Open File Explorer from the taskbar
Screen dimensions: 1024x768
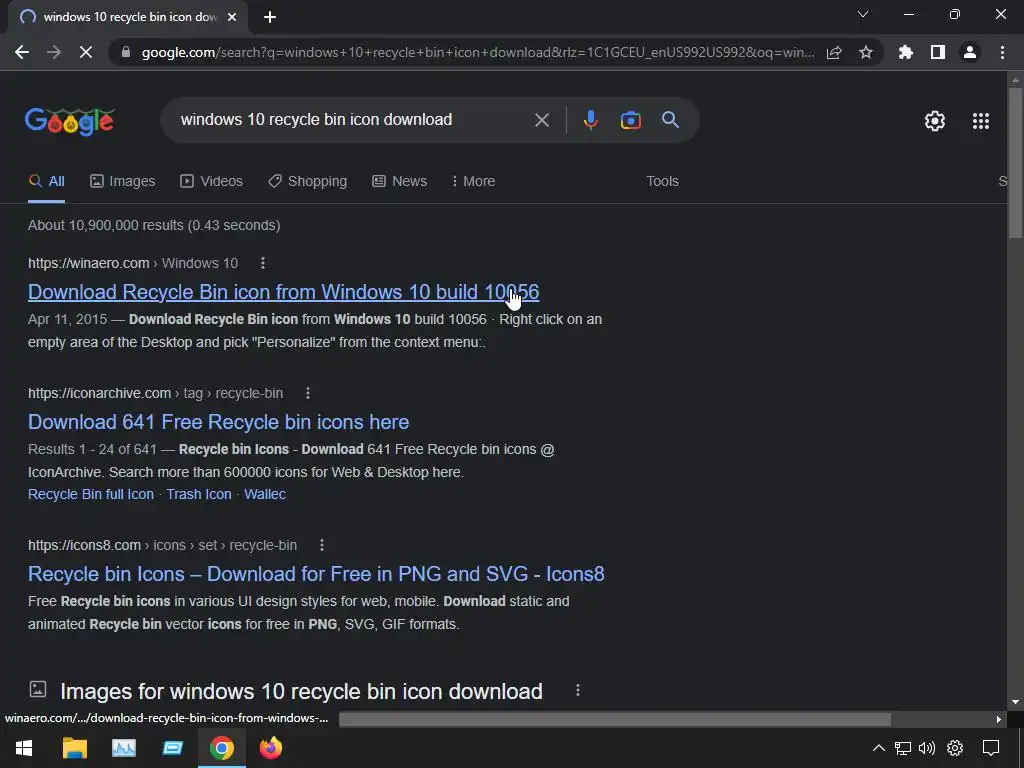[74, 748]
